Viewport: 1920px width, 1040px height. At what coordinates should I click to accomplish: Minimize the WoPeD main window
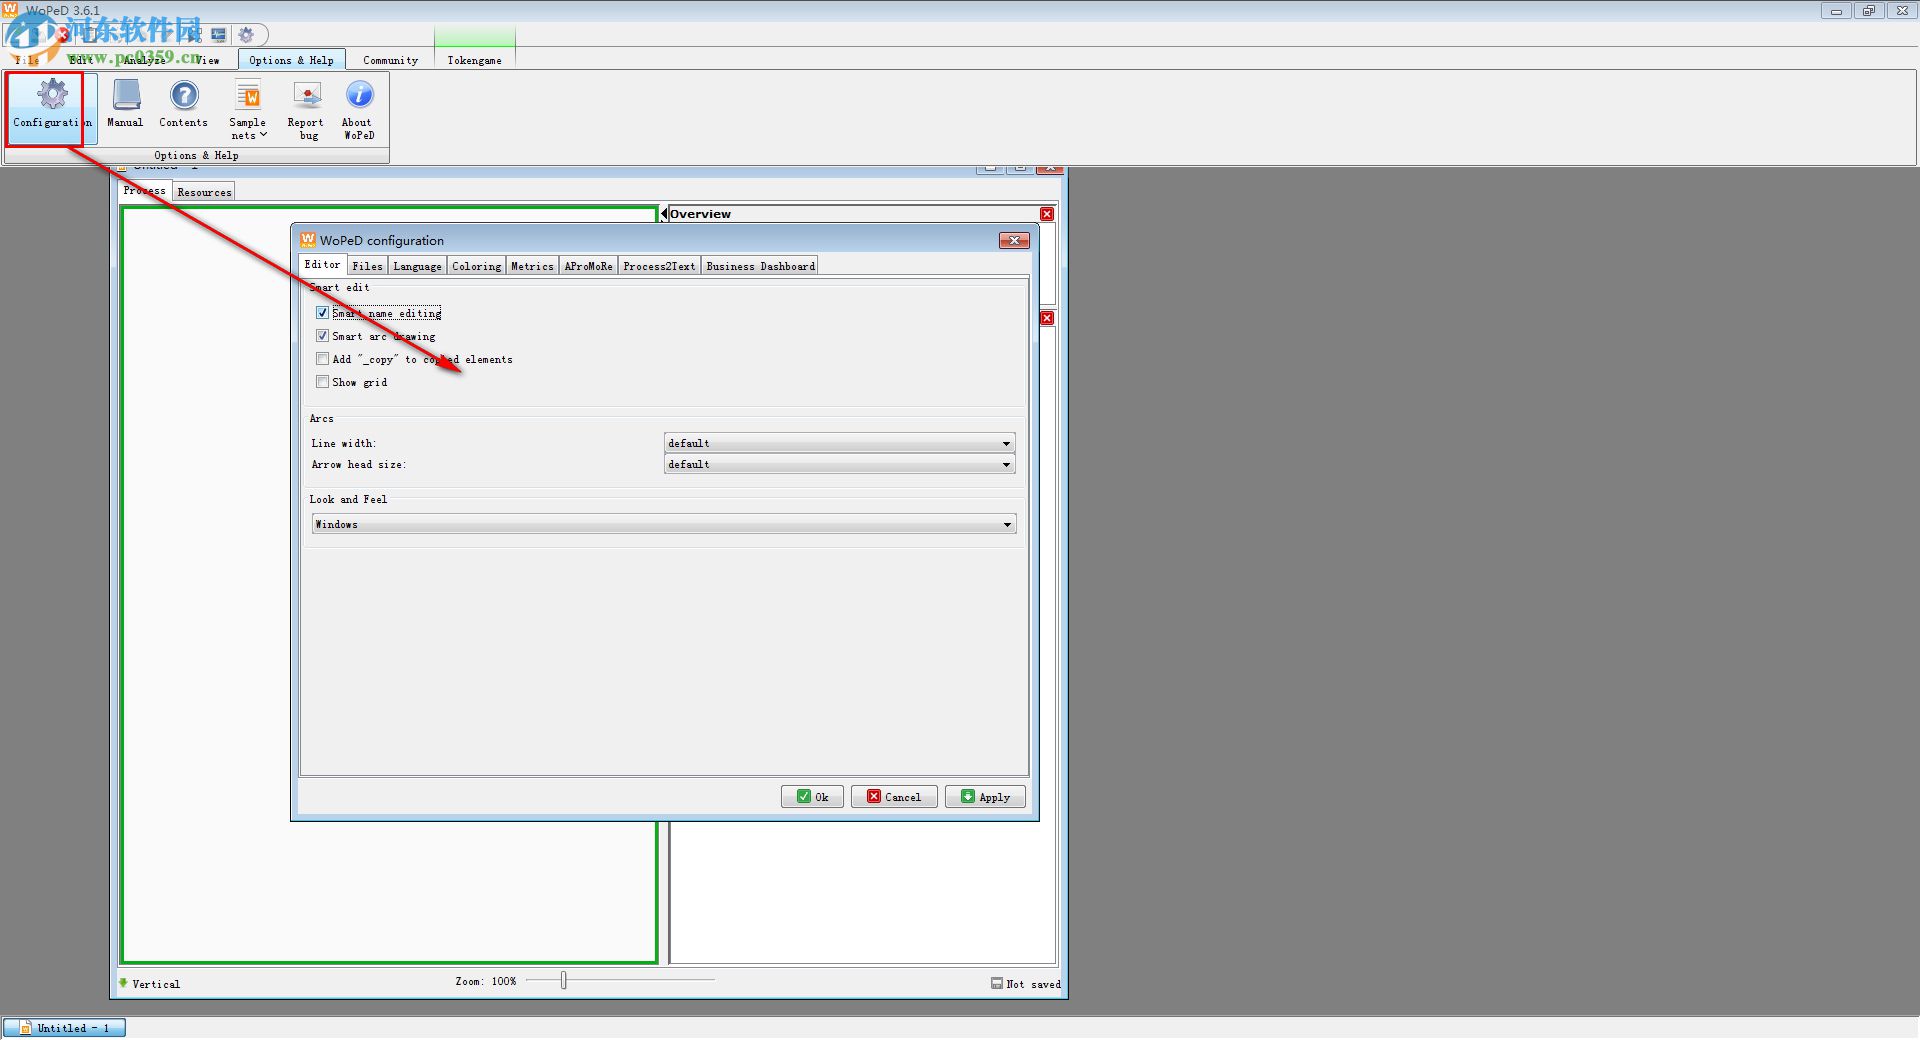(1836, 11)
